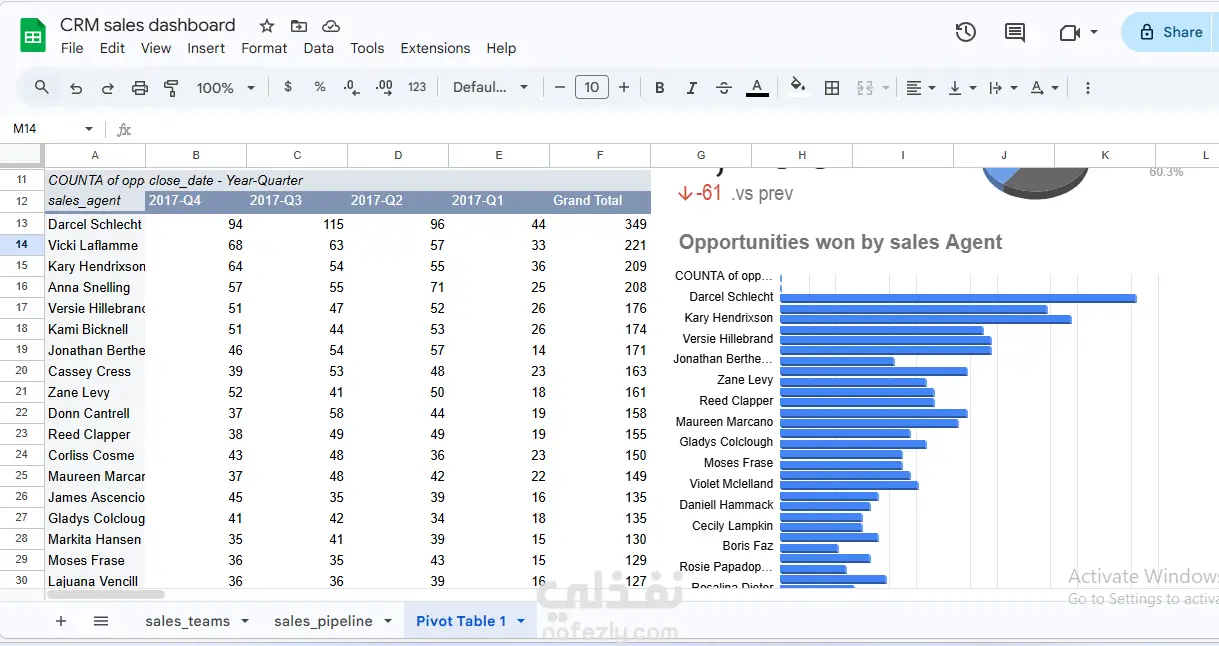This screenshot has width=1219, height=646.
Task: Toggle strikethrough formatting
Action: click(x=724, y=88)
